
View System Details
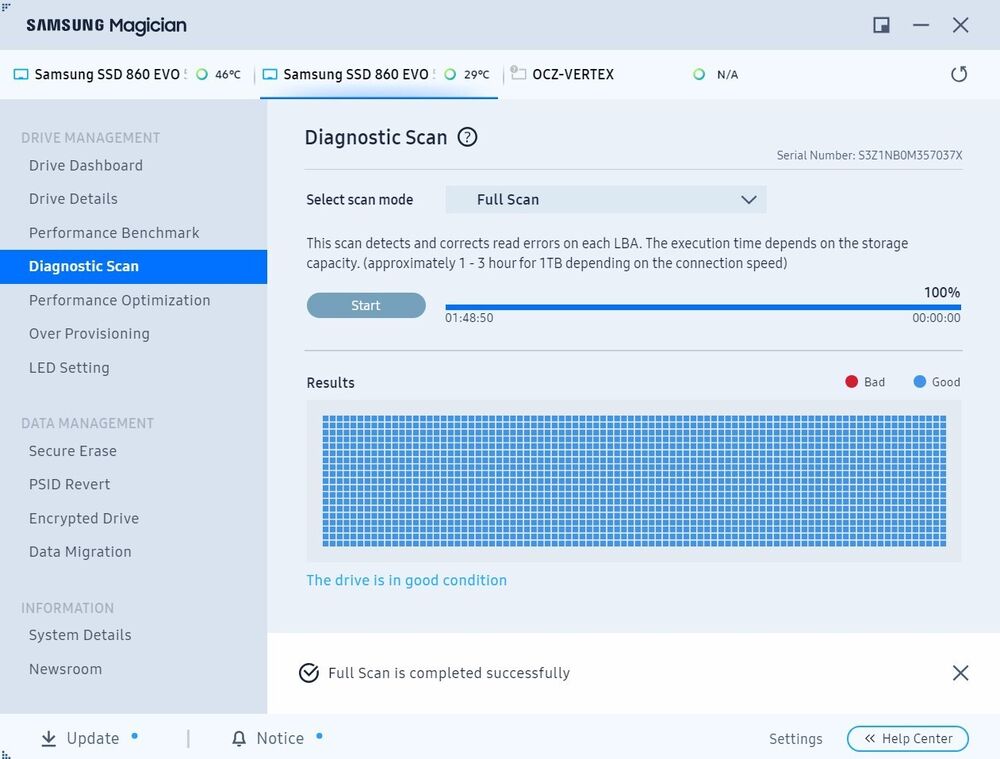[x=80, y=635]
